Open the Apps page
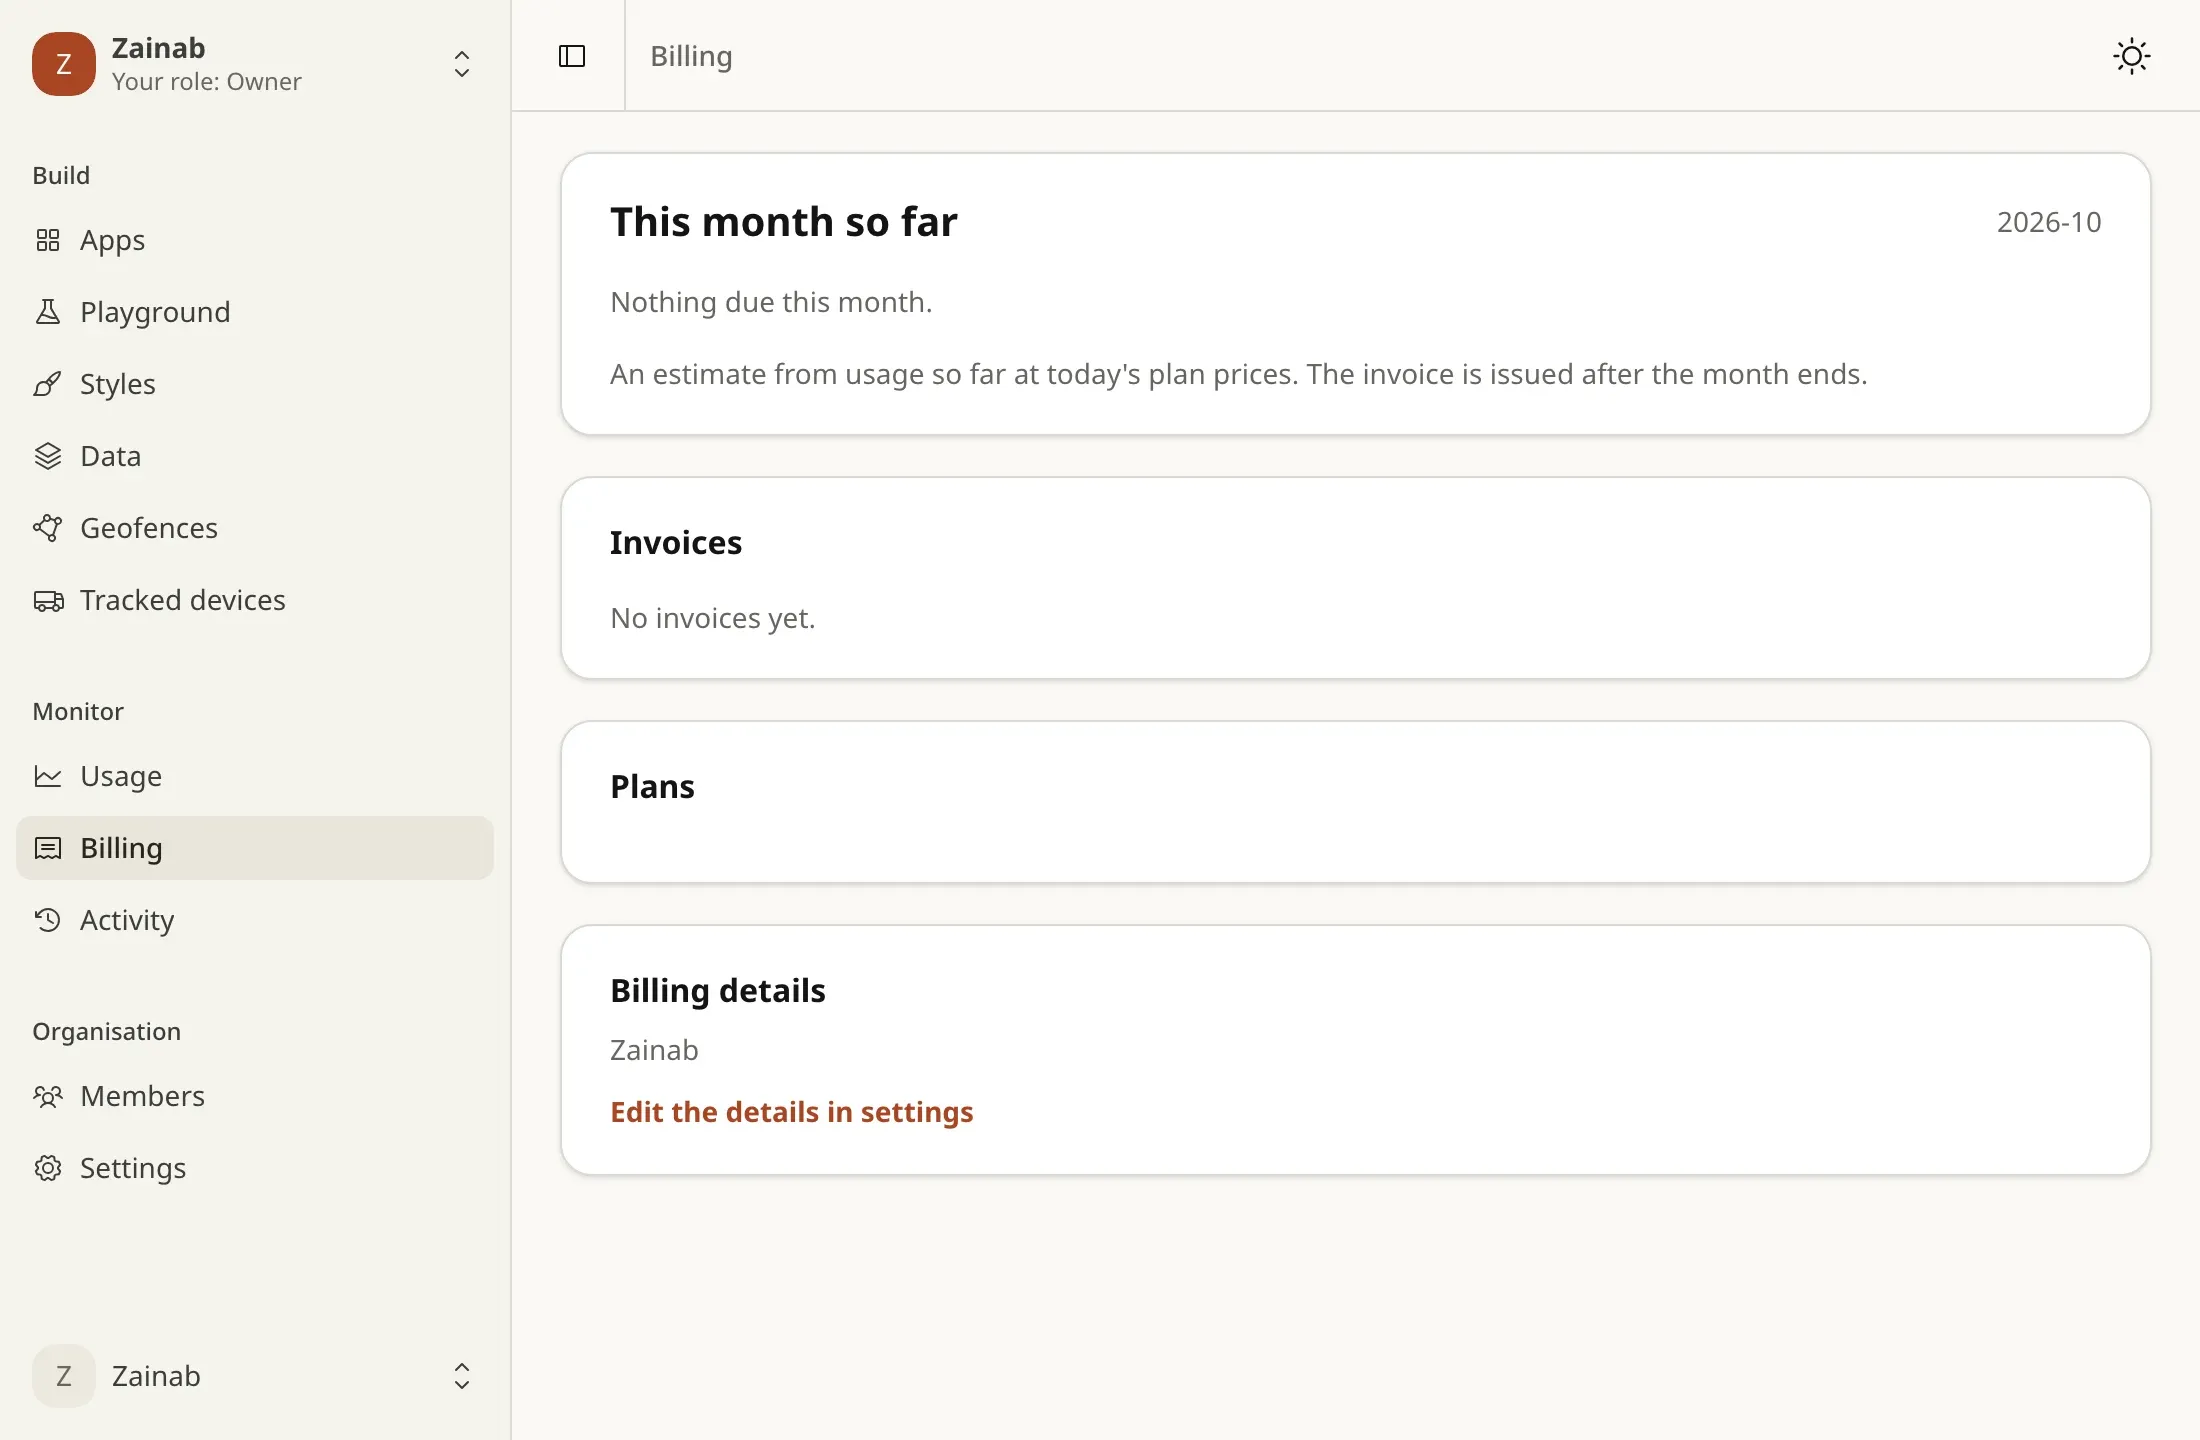Viewport: 2200px width, 1440px height. click(255, 240)
